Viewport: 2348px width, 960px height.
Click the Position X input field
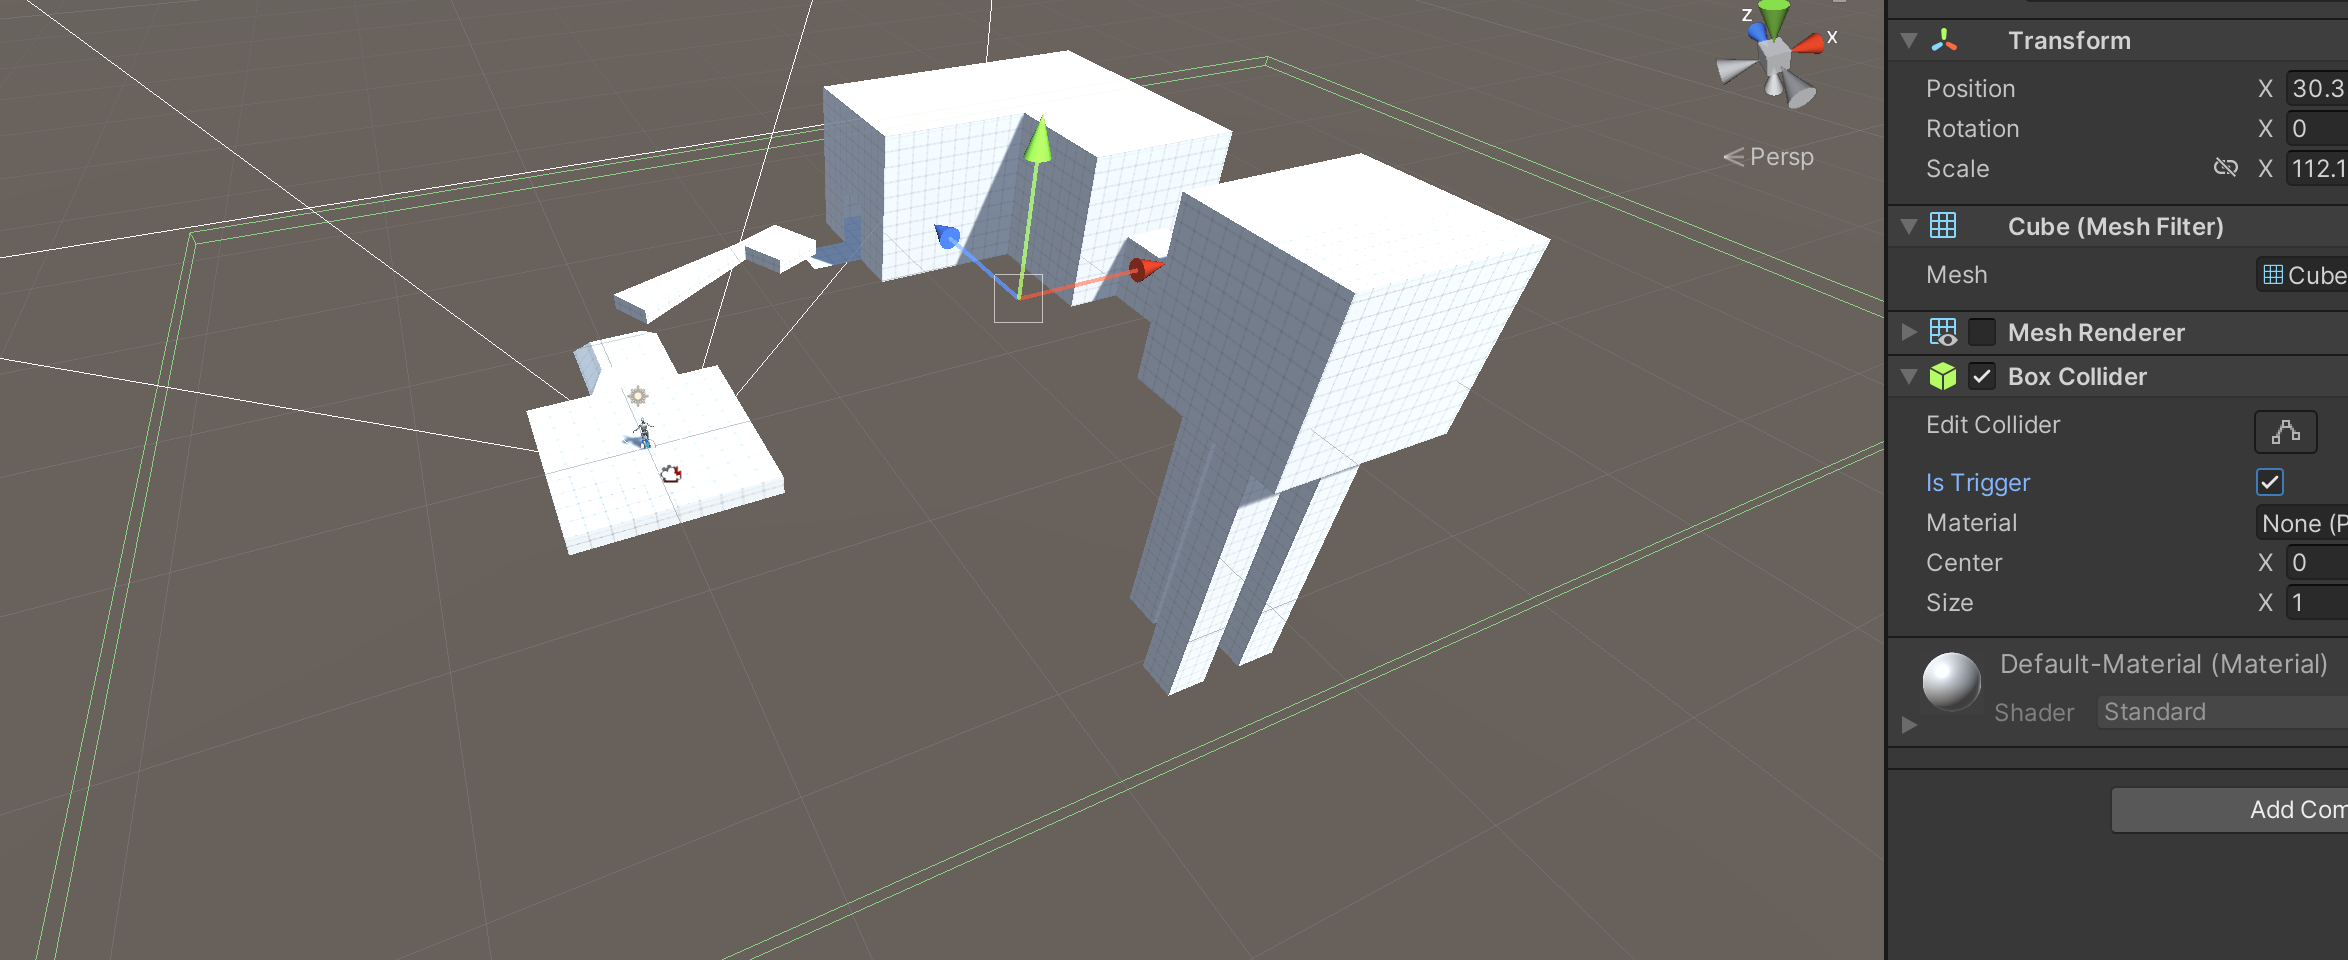pyautogui.click(x=2316, y=89)
